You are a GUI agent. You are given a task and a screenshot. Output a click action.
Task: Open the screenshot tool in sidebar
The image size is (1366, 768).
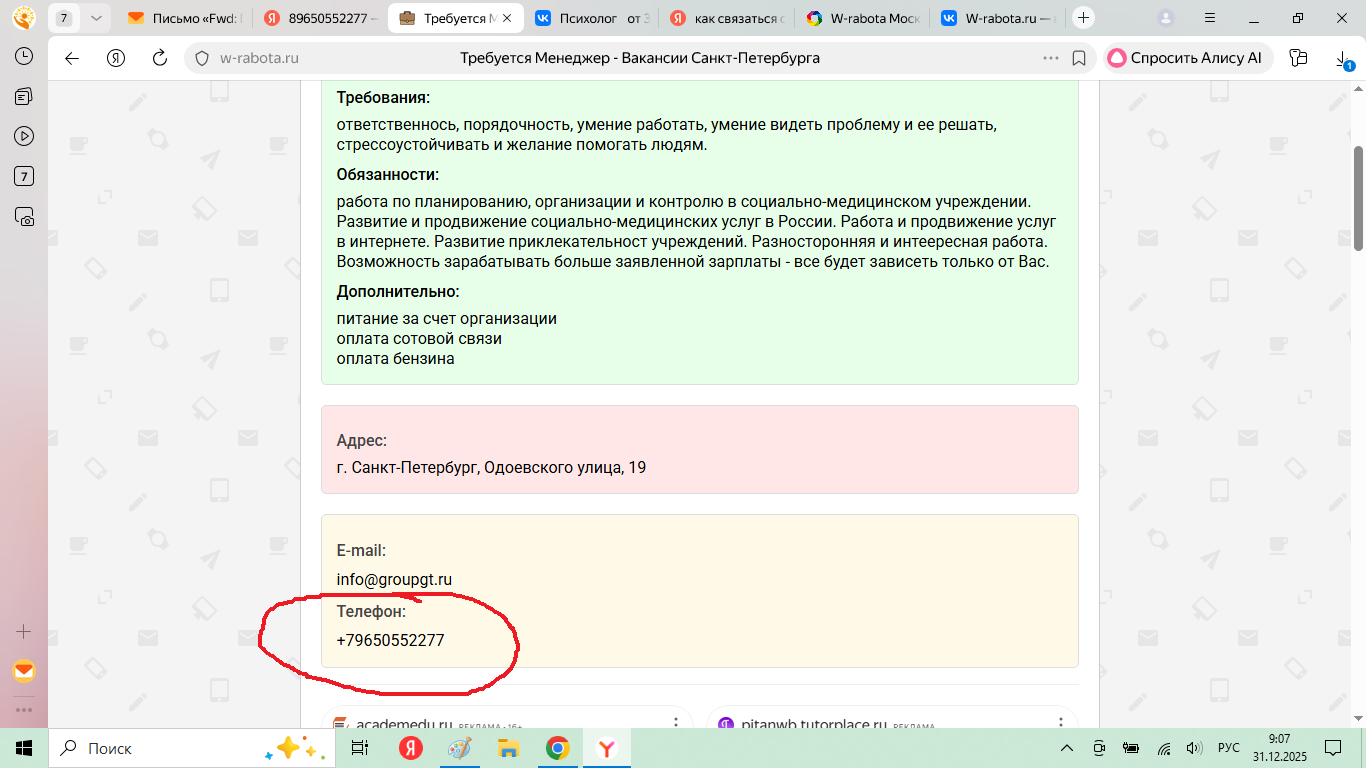point(24,216)
